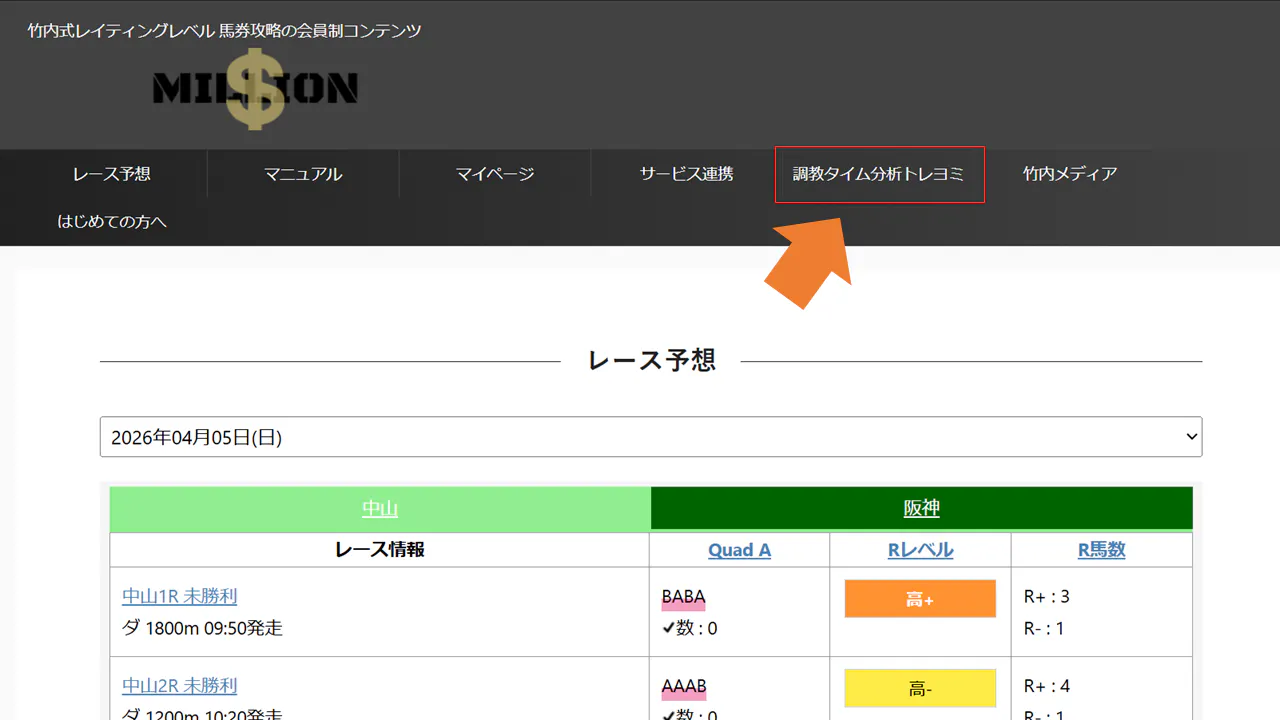Viewport: 1280px width, 720px height.
Task: Switch to the 中山 racecourse tab
Action: coord(380,509)
